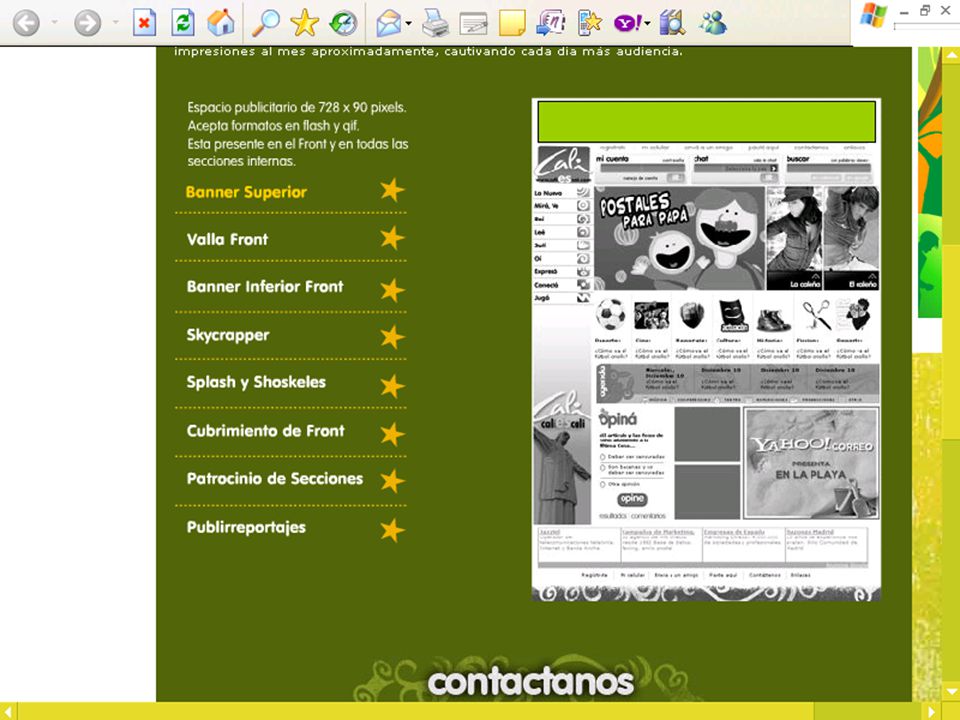This screenshot has width=960, height=720.
Task: Open History with the green clock icon
Action: [343, 23]
